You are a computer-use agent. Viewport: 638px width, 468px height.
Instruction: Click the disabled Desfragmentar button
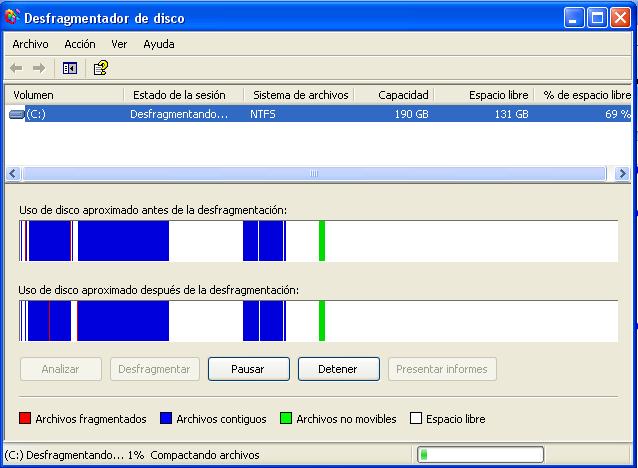[x=155, y=369]
